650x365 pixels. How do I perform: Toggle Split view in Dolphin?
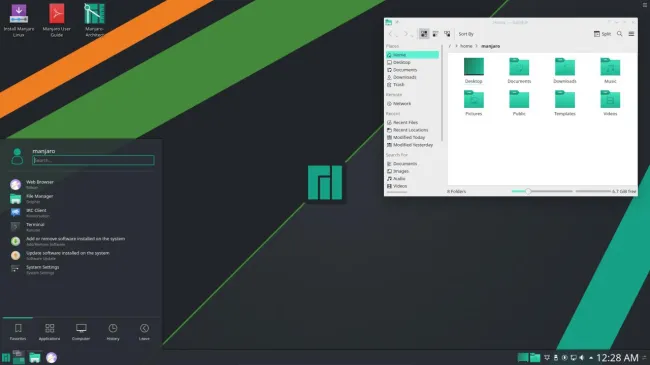[602, 34]
